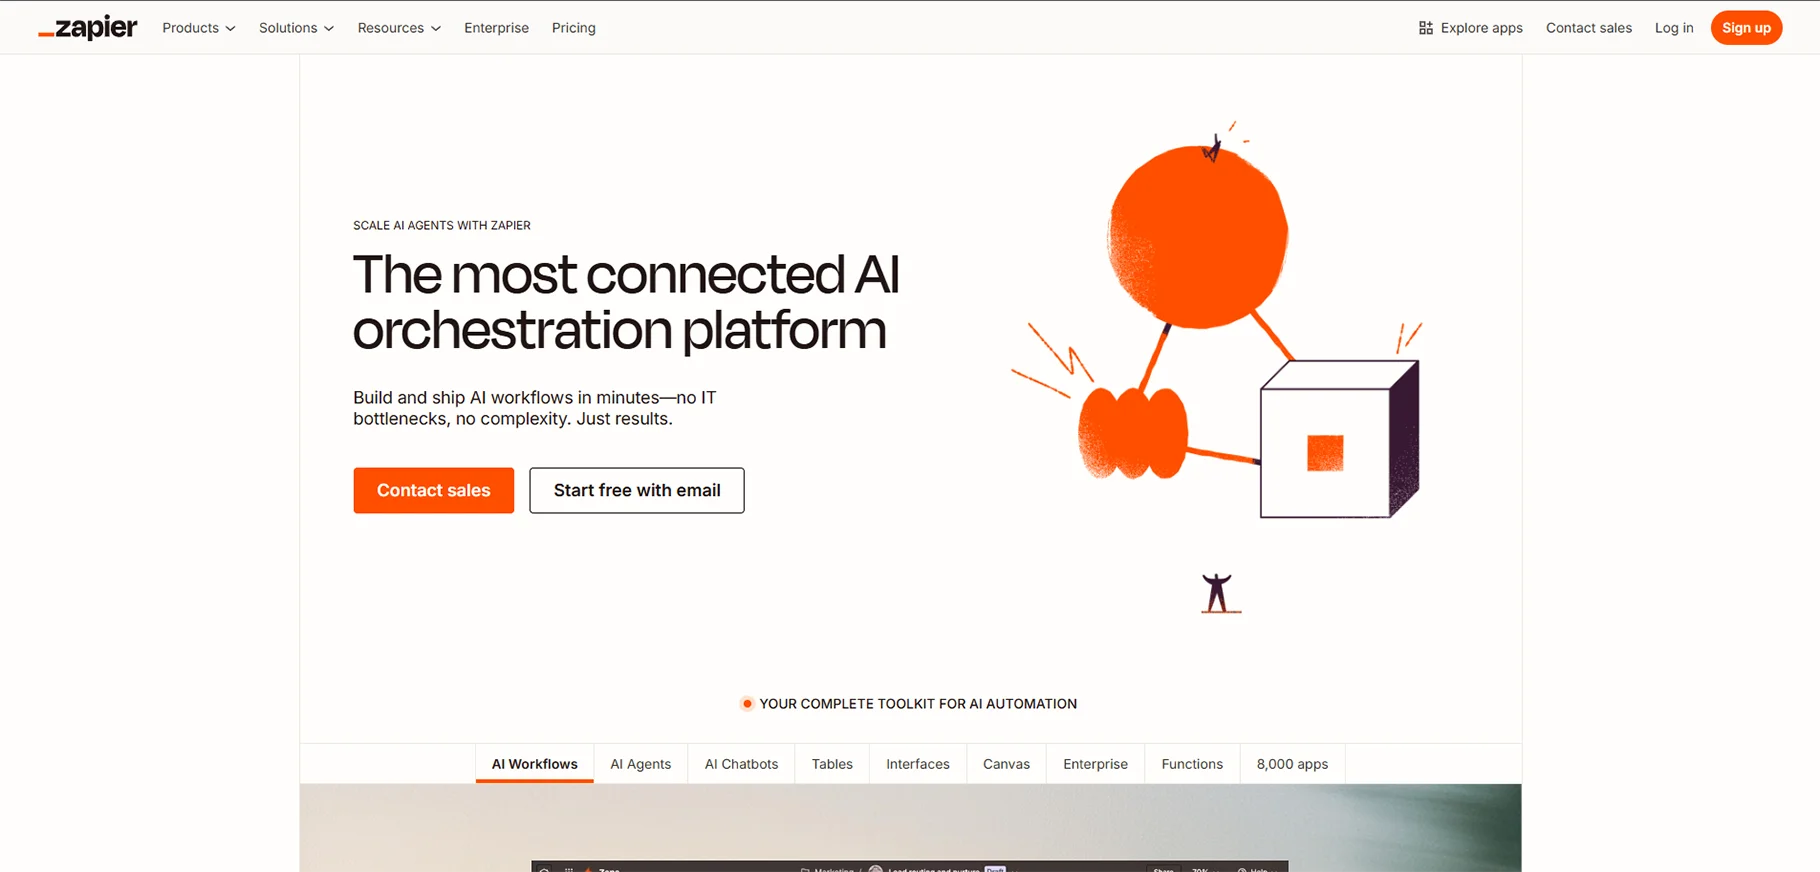The height and width of the screenshot is (872, 1820).
Task: Click the orange Sign up button
Action: click(1746, 28)
